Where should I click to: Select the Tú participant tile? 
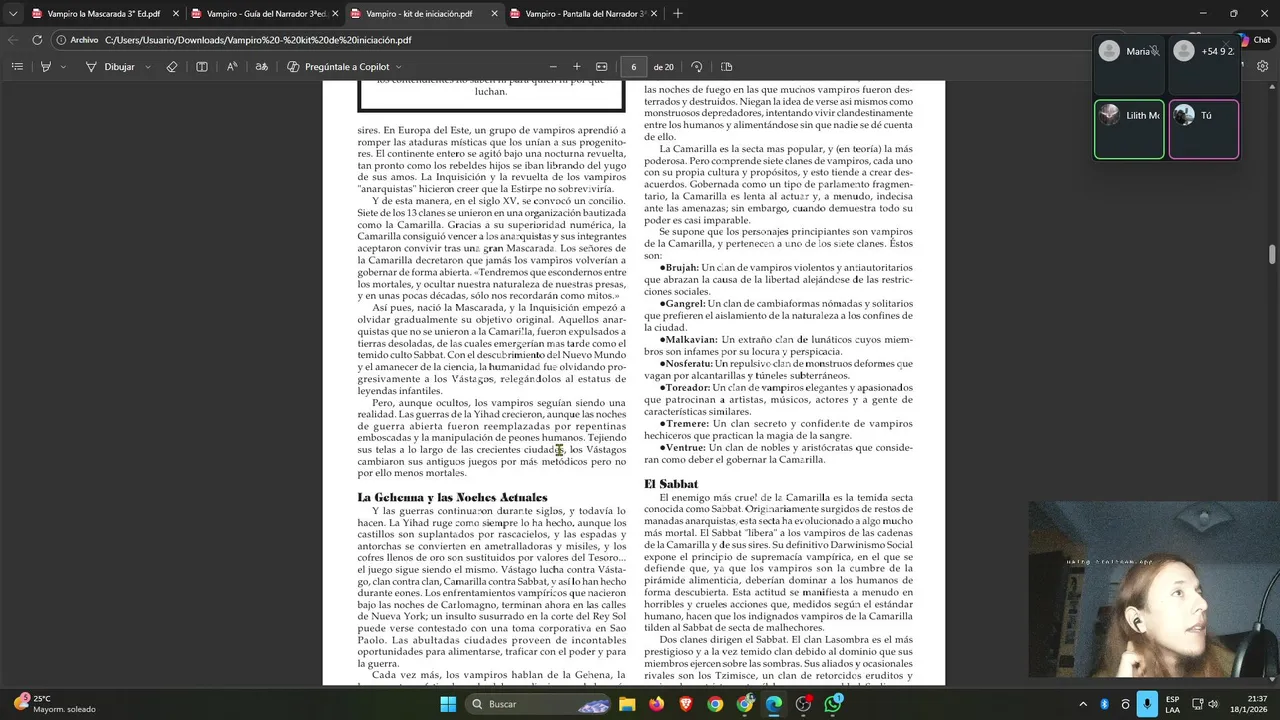point(1204,129)
